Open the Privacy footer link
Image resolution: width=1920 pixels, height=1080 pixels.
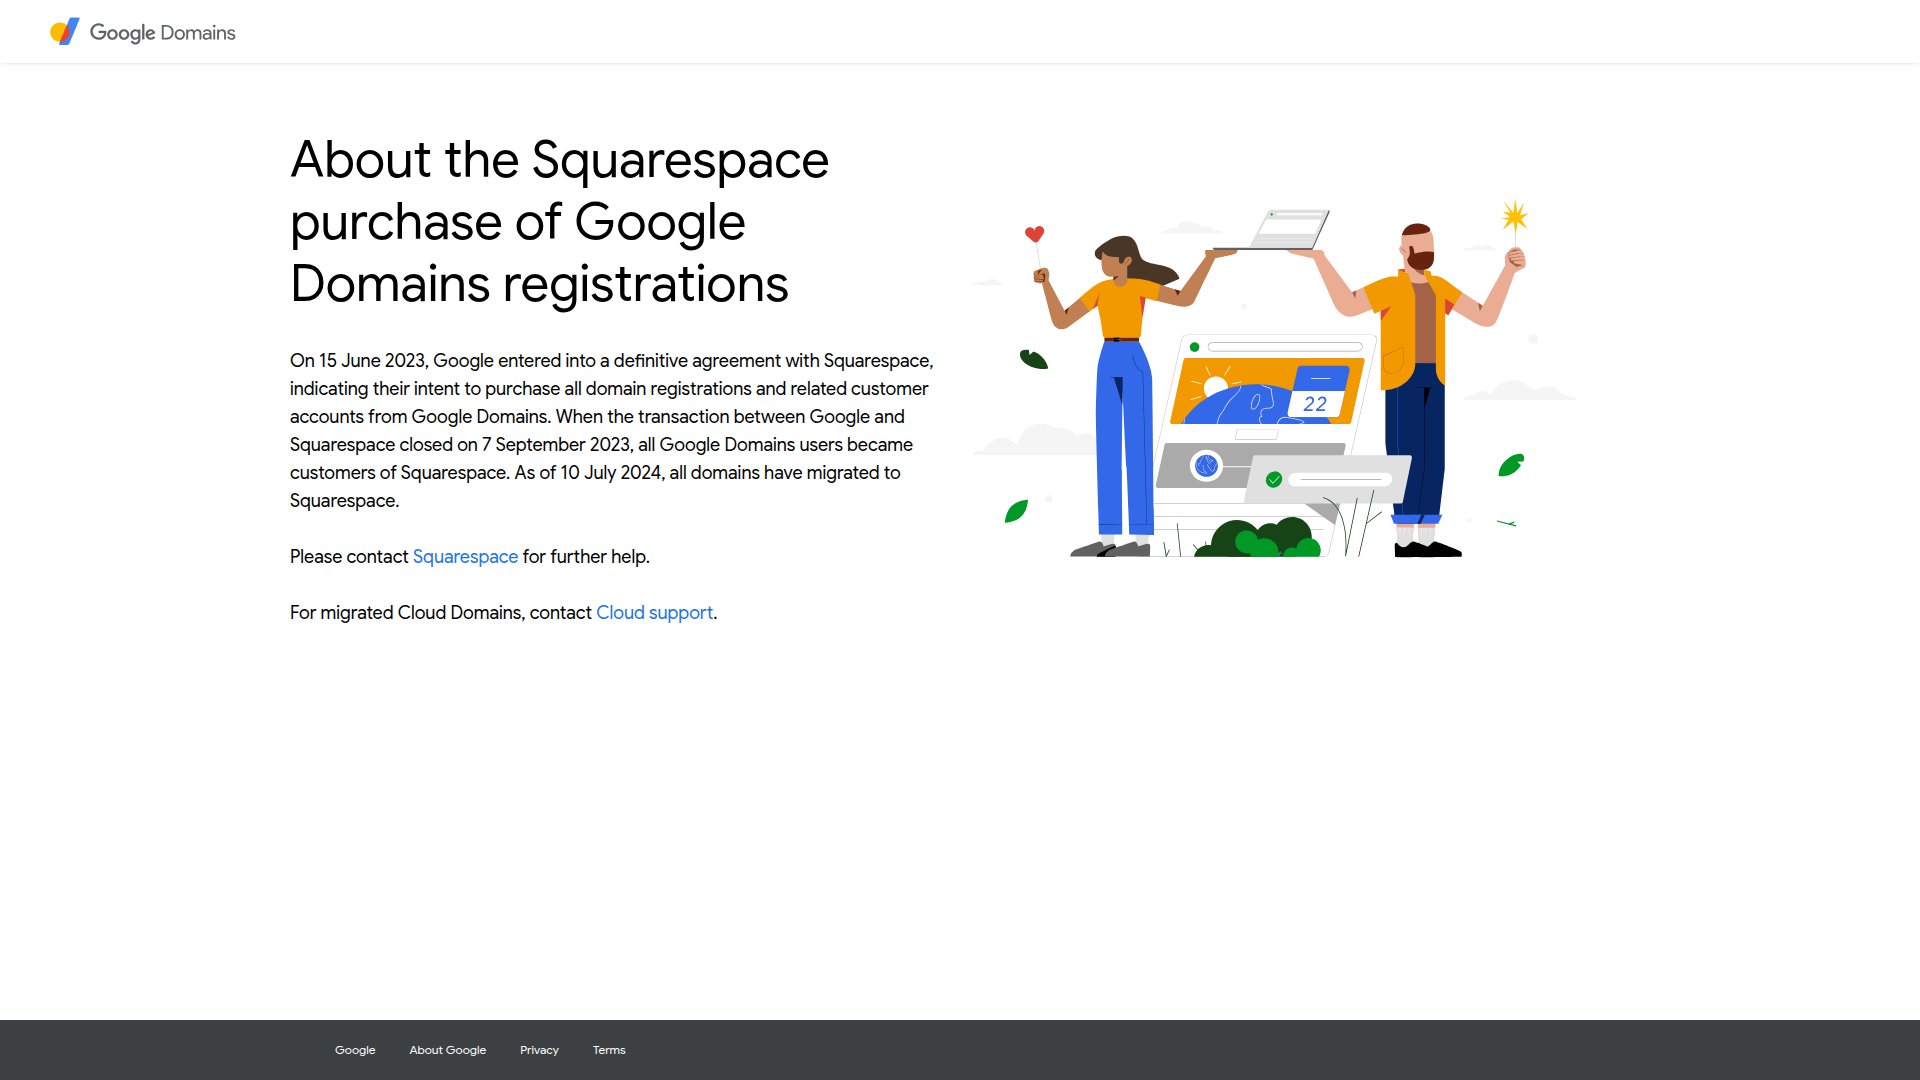coord(539,1050)
